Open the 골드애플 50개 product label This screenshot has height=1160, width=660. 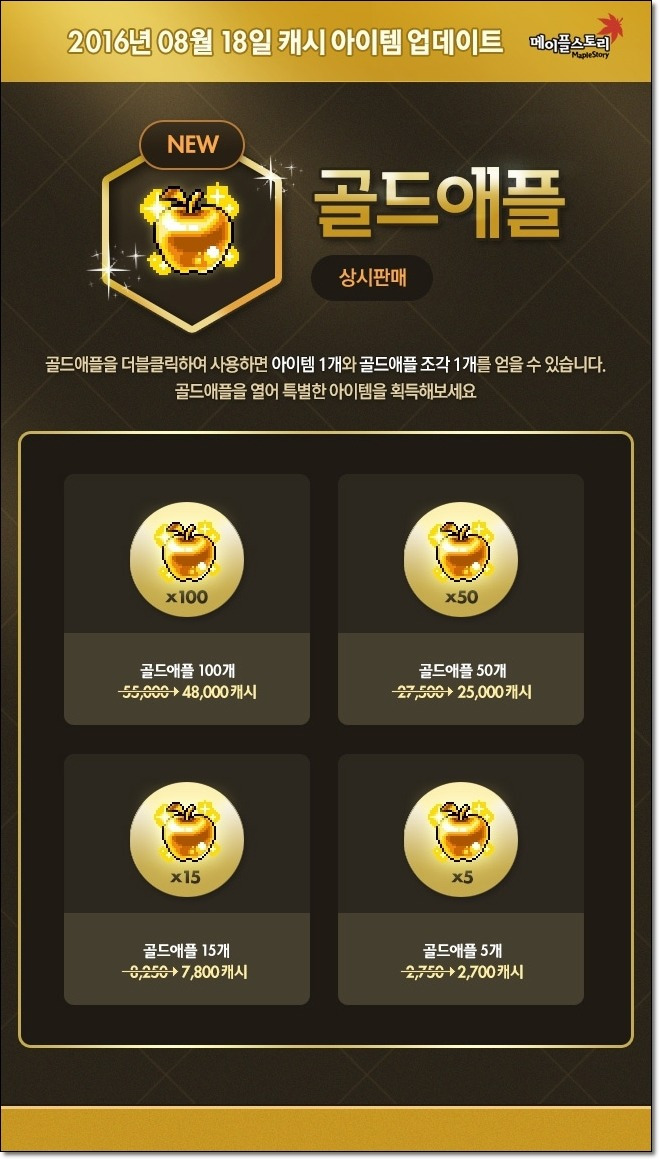pos(462,670)
